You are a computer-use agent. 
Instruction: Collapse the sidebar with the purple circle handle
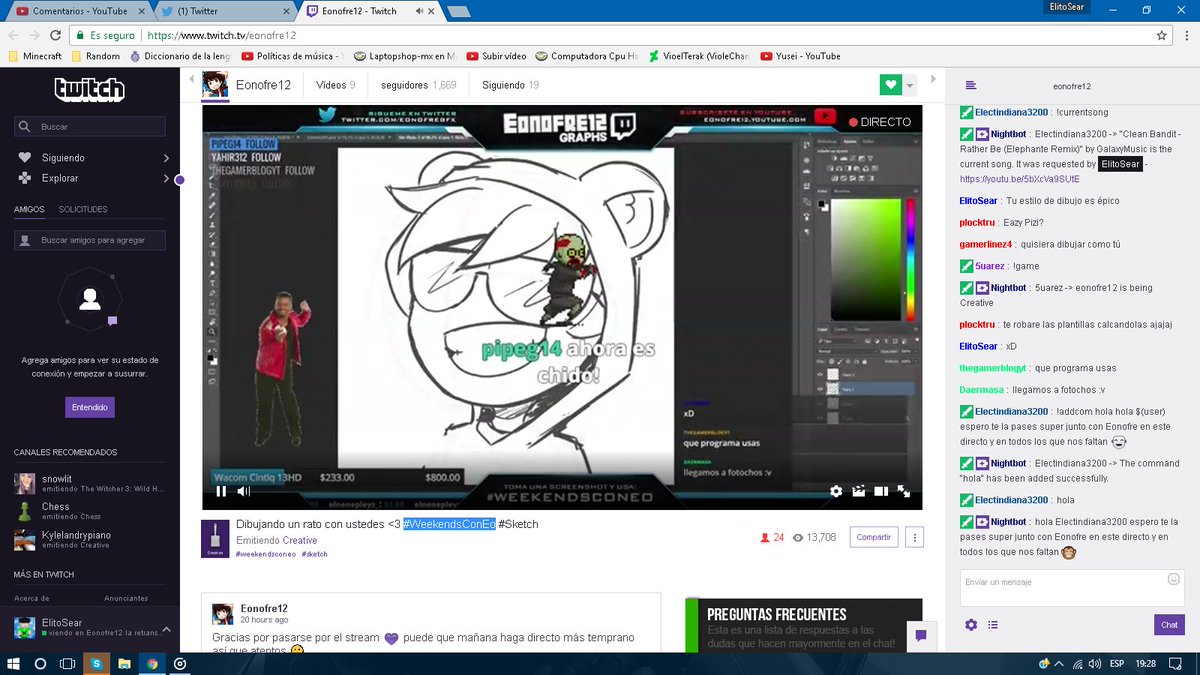(x=180, y=180)
